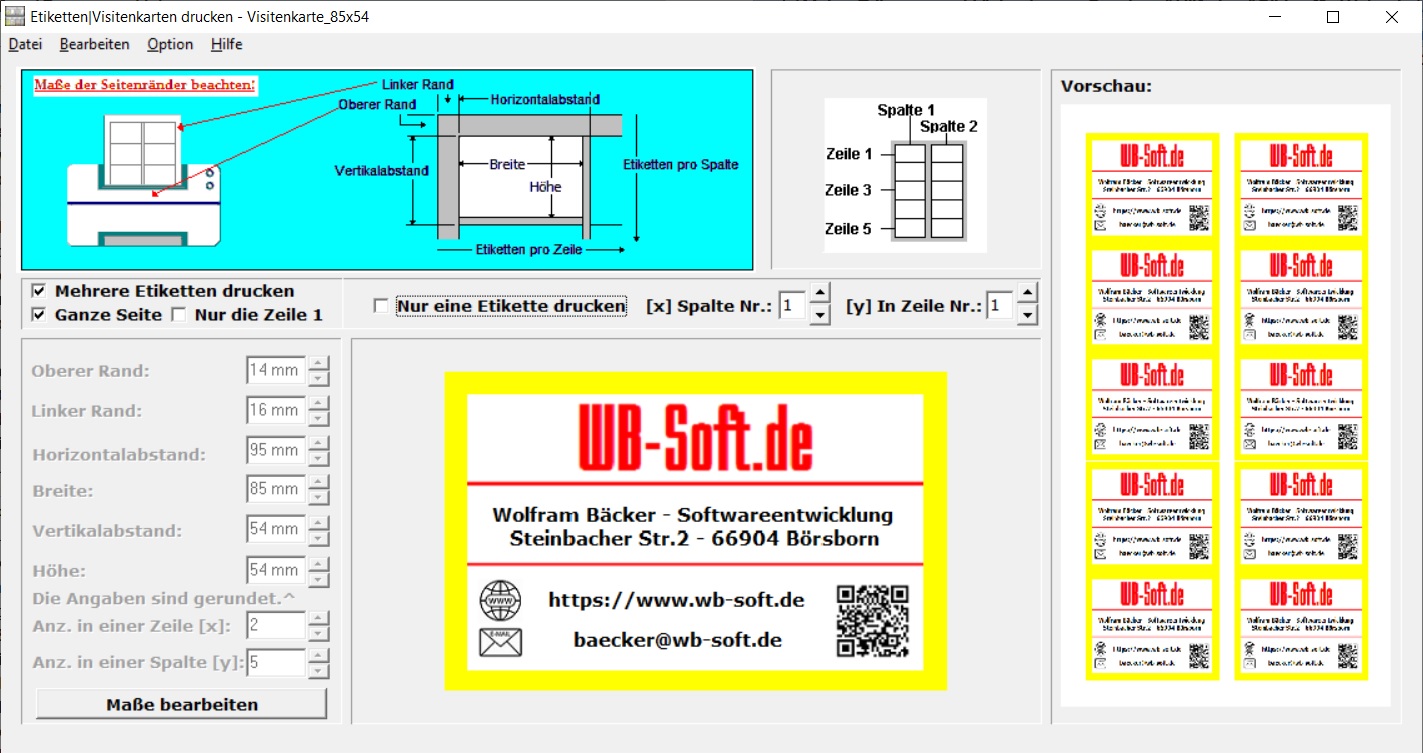Click the email envelope icon on card
1423x753 pixels.
point(501,641)
